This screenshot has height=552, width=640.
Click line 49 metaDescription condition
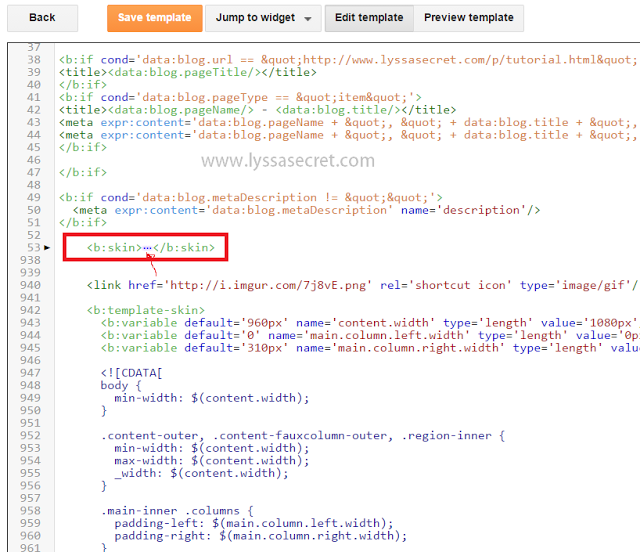coord(251,198)
